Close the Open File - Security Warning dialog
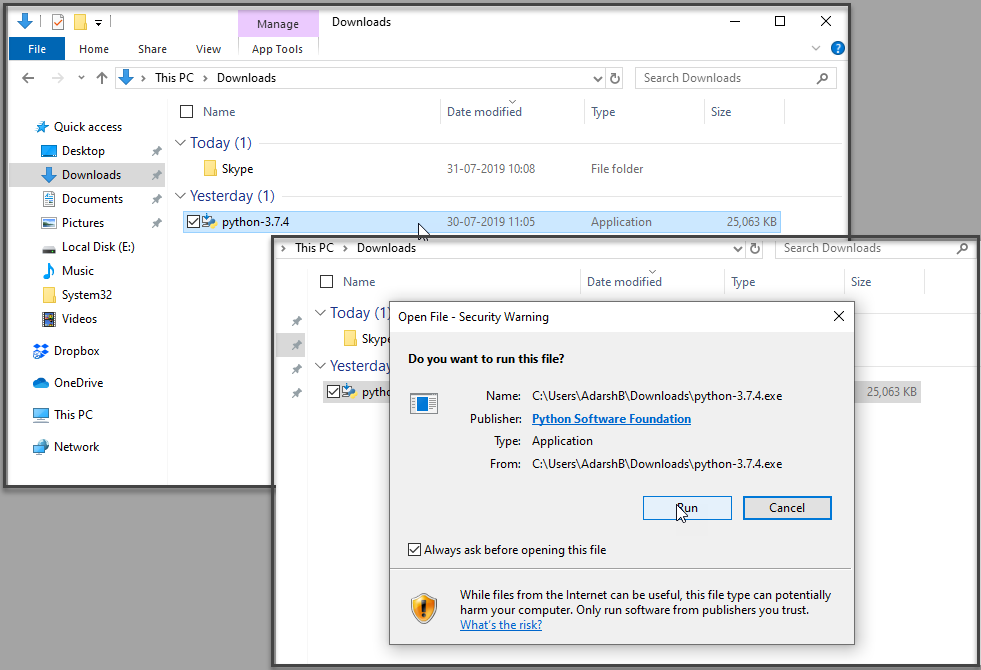981x670 pixels. [x=839, y=317]
